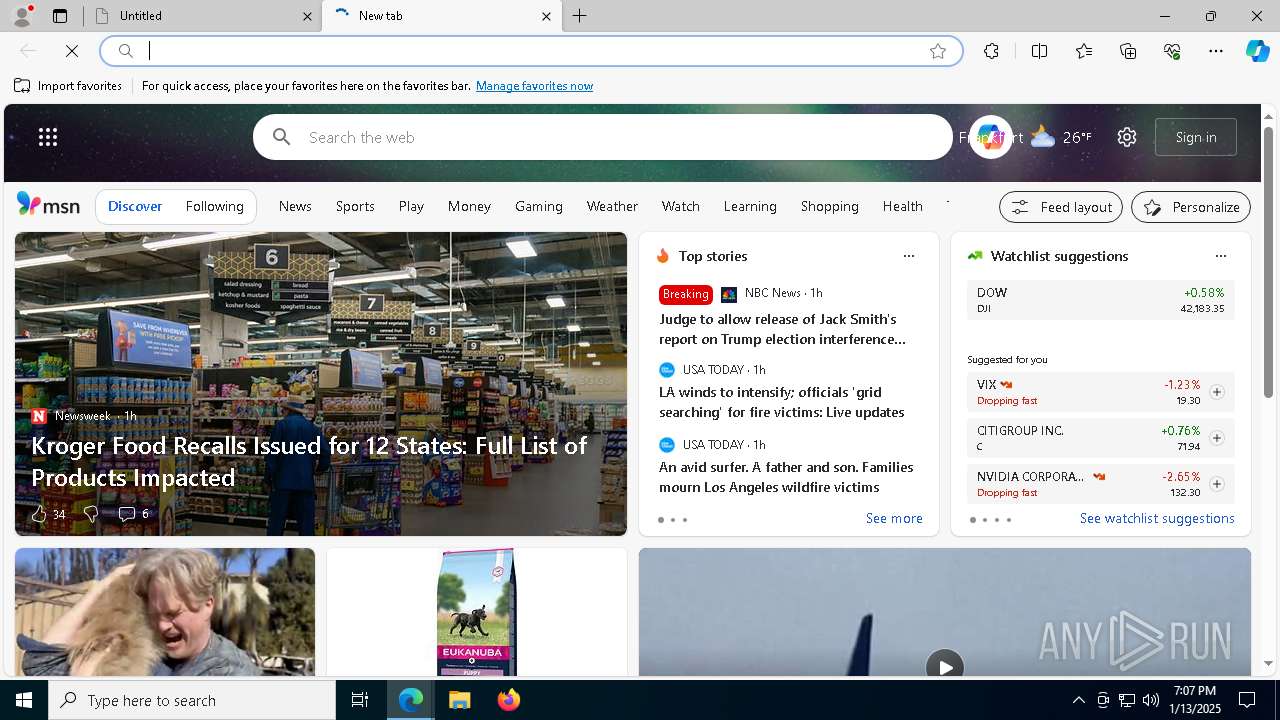Viewport: 1280px width, 720px height.
Task: Open the Extensions puzzle icon
Action: (991, 51)
